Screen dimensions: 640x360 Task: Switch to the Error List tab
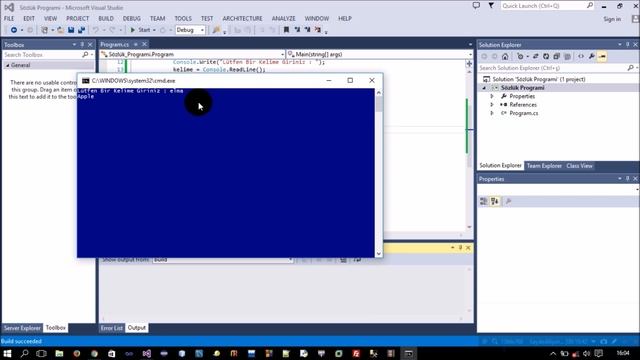111,328
